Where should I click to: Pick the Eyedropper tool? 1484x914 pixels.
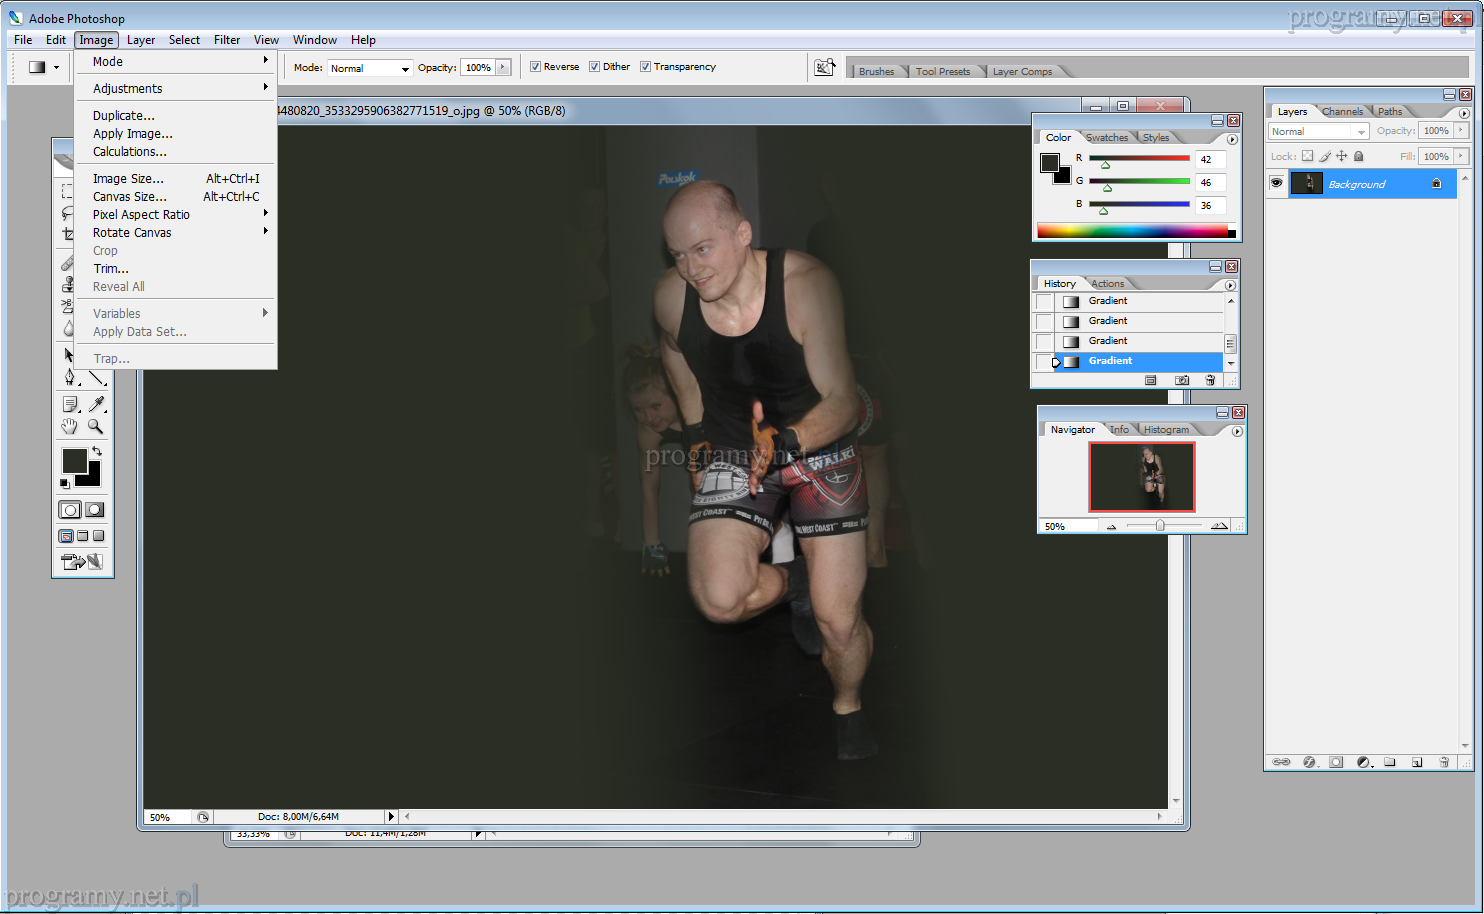pyautogui.click(x=96, y=404)
